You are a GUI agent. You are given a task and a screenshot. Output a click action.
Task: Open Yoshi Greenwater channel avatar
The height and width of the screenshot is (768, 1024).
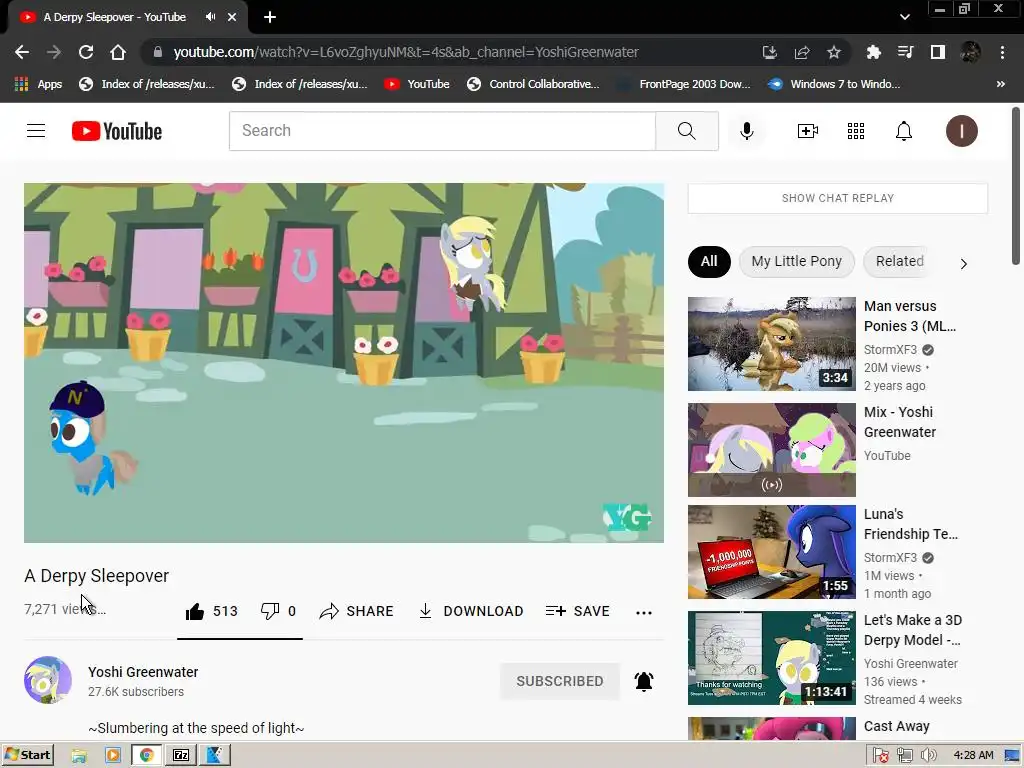[48, 680]
